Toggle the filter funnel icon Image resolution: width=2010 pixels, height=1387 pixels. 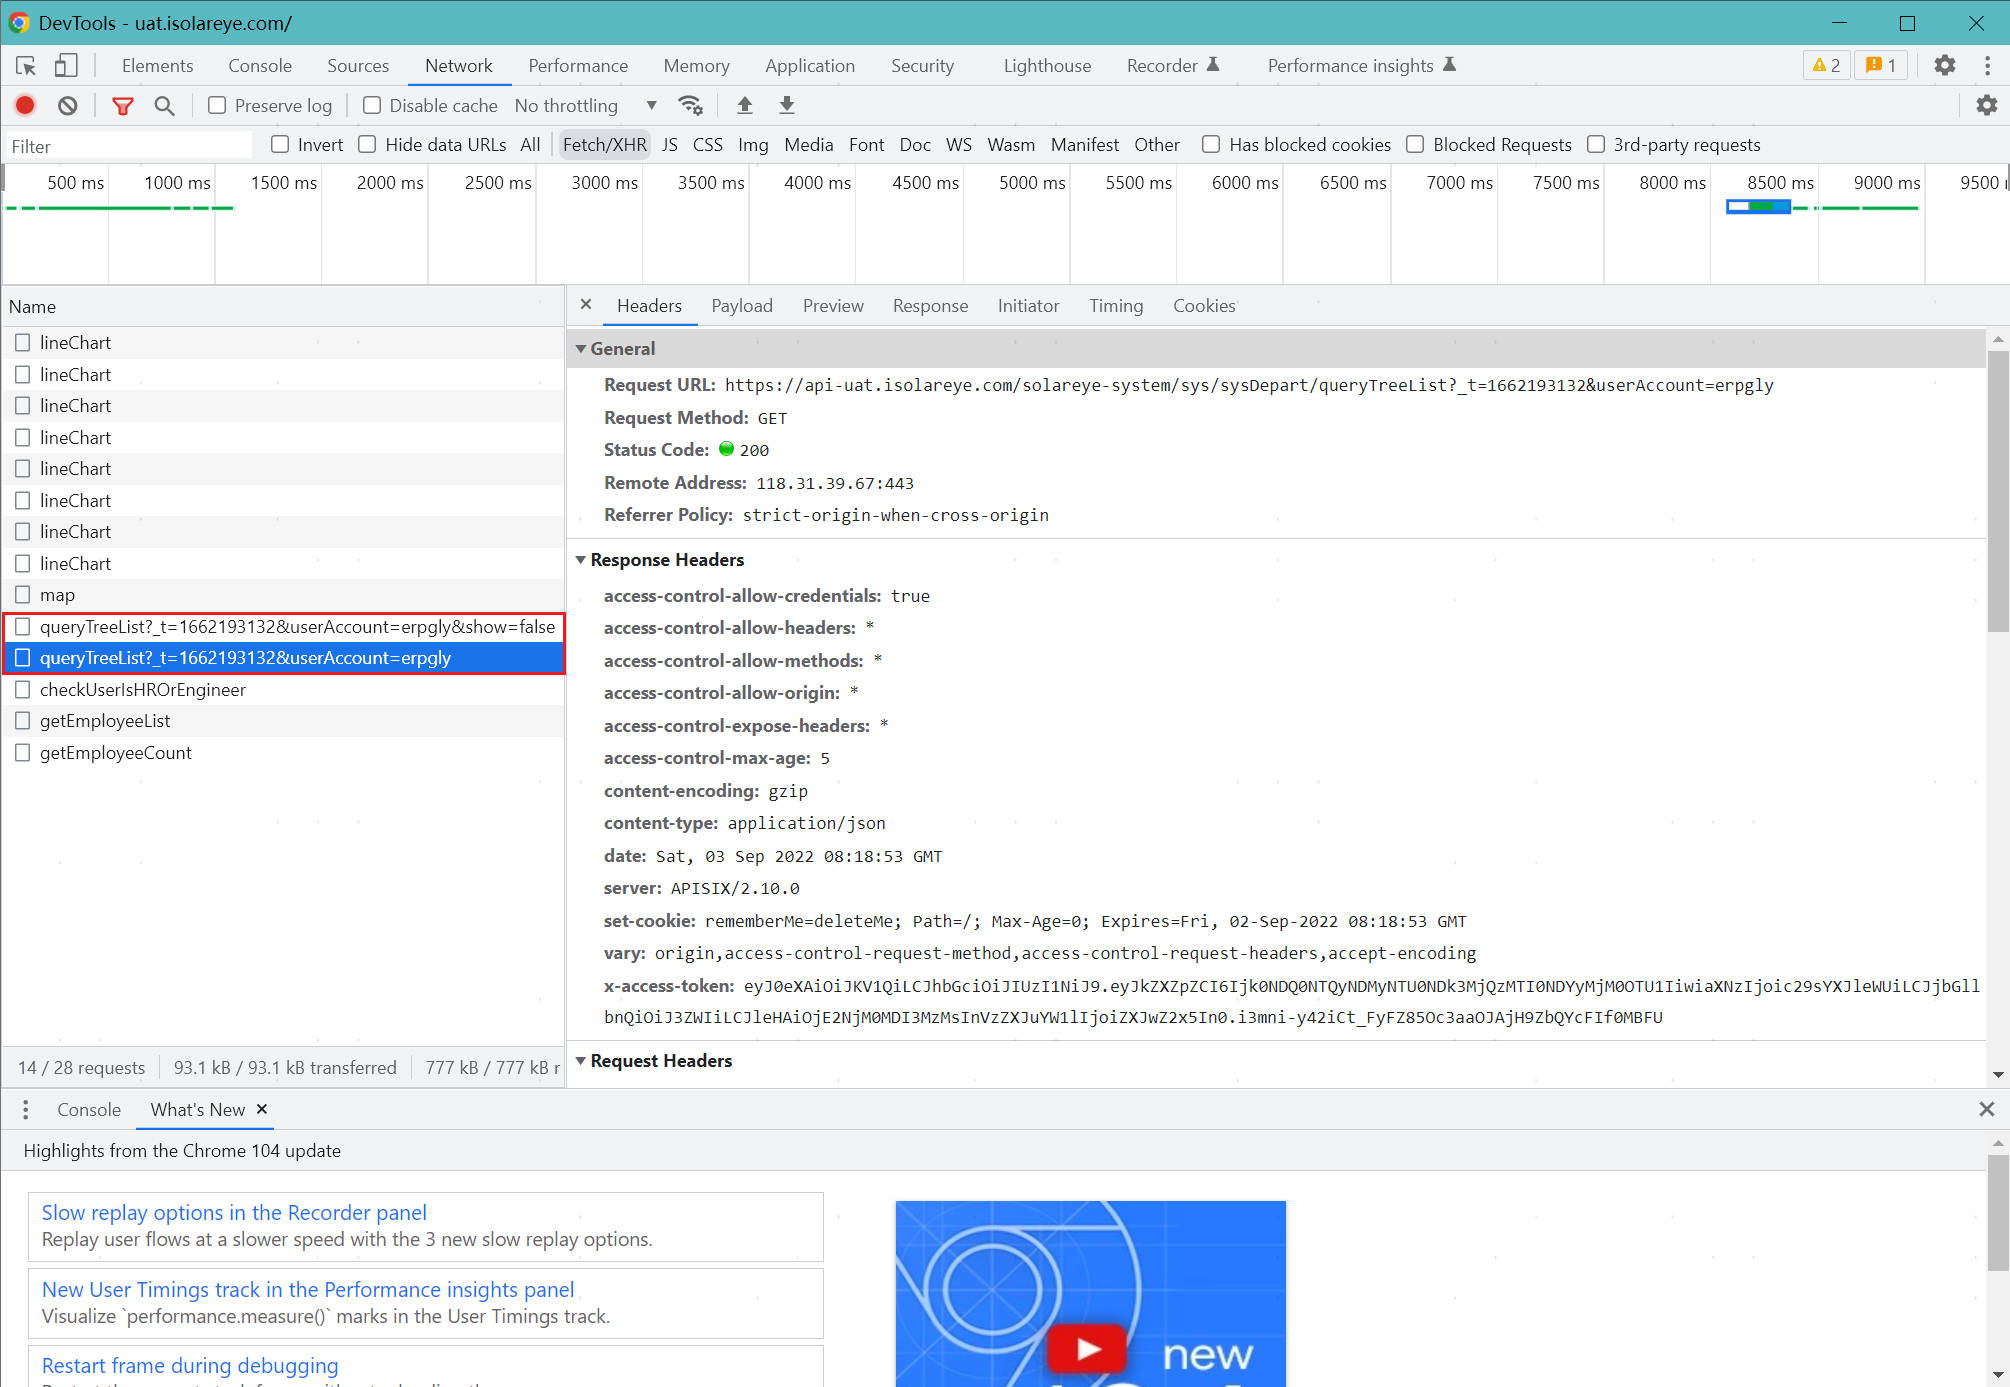click(122, 105)
